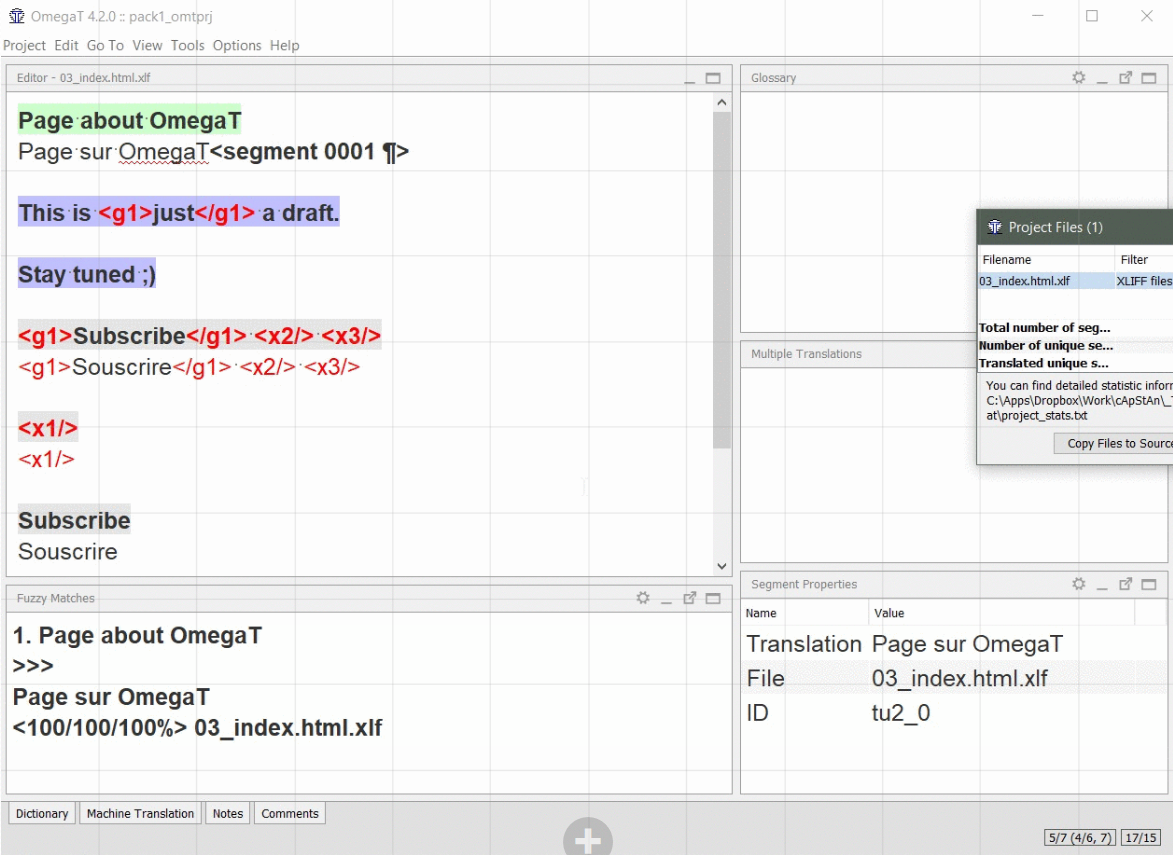Select the ID tu2_0 property row
This screenshot has height=855, width=1173.
pyautogui.click(x=954, y=713)
